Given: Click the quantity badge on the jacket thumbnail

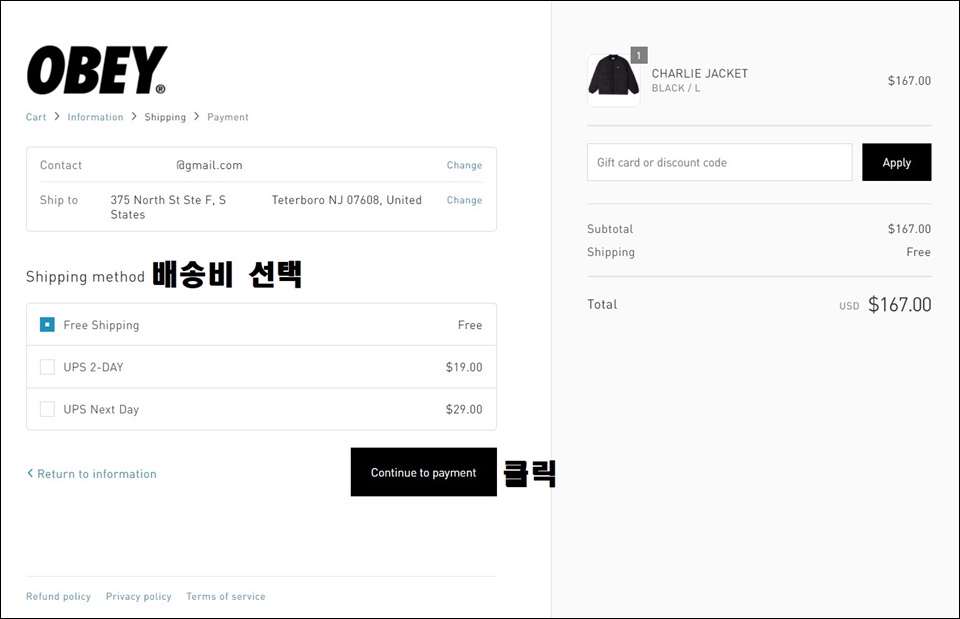Looking at the screenshot, I should coord(639,56).
